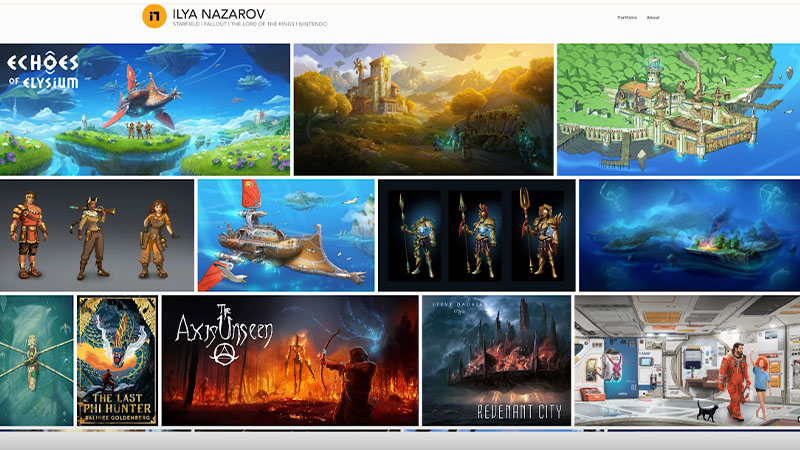View The Axis Unseen fire forest artwork

click(290, 360)
